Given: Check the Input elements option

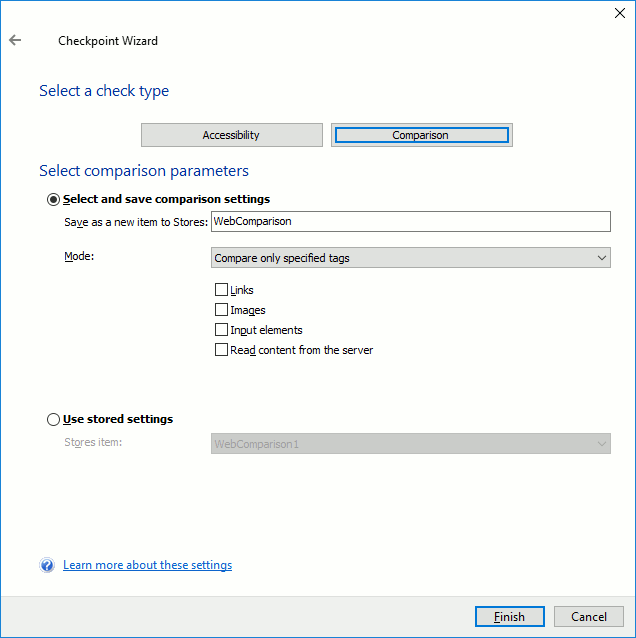Looking at the screenshot, I should click(221, 330).
